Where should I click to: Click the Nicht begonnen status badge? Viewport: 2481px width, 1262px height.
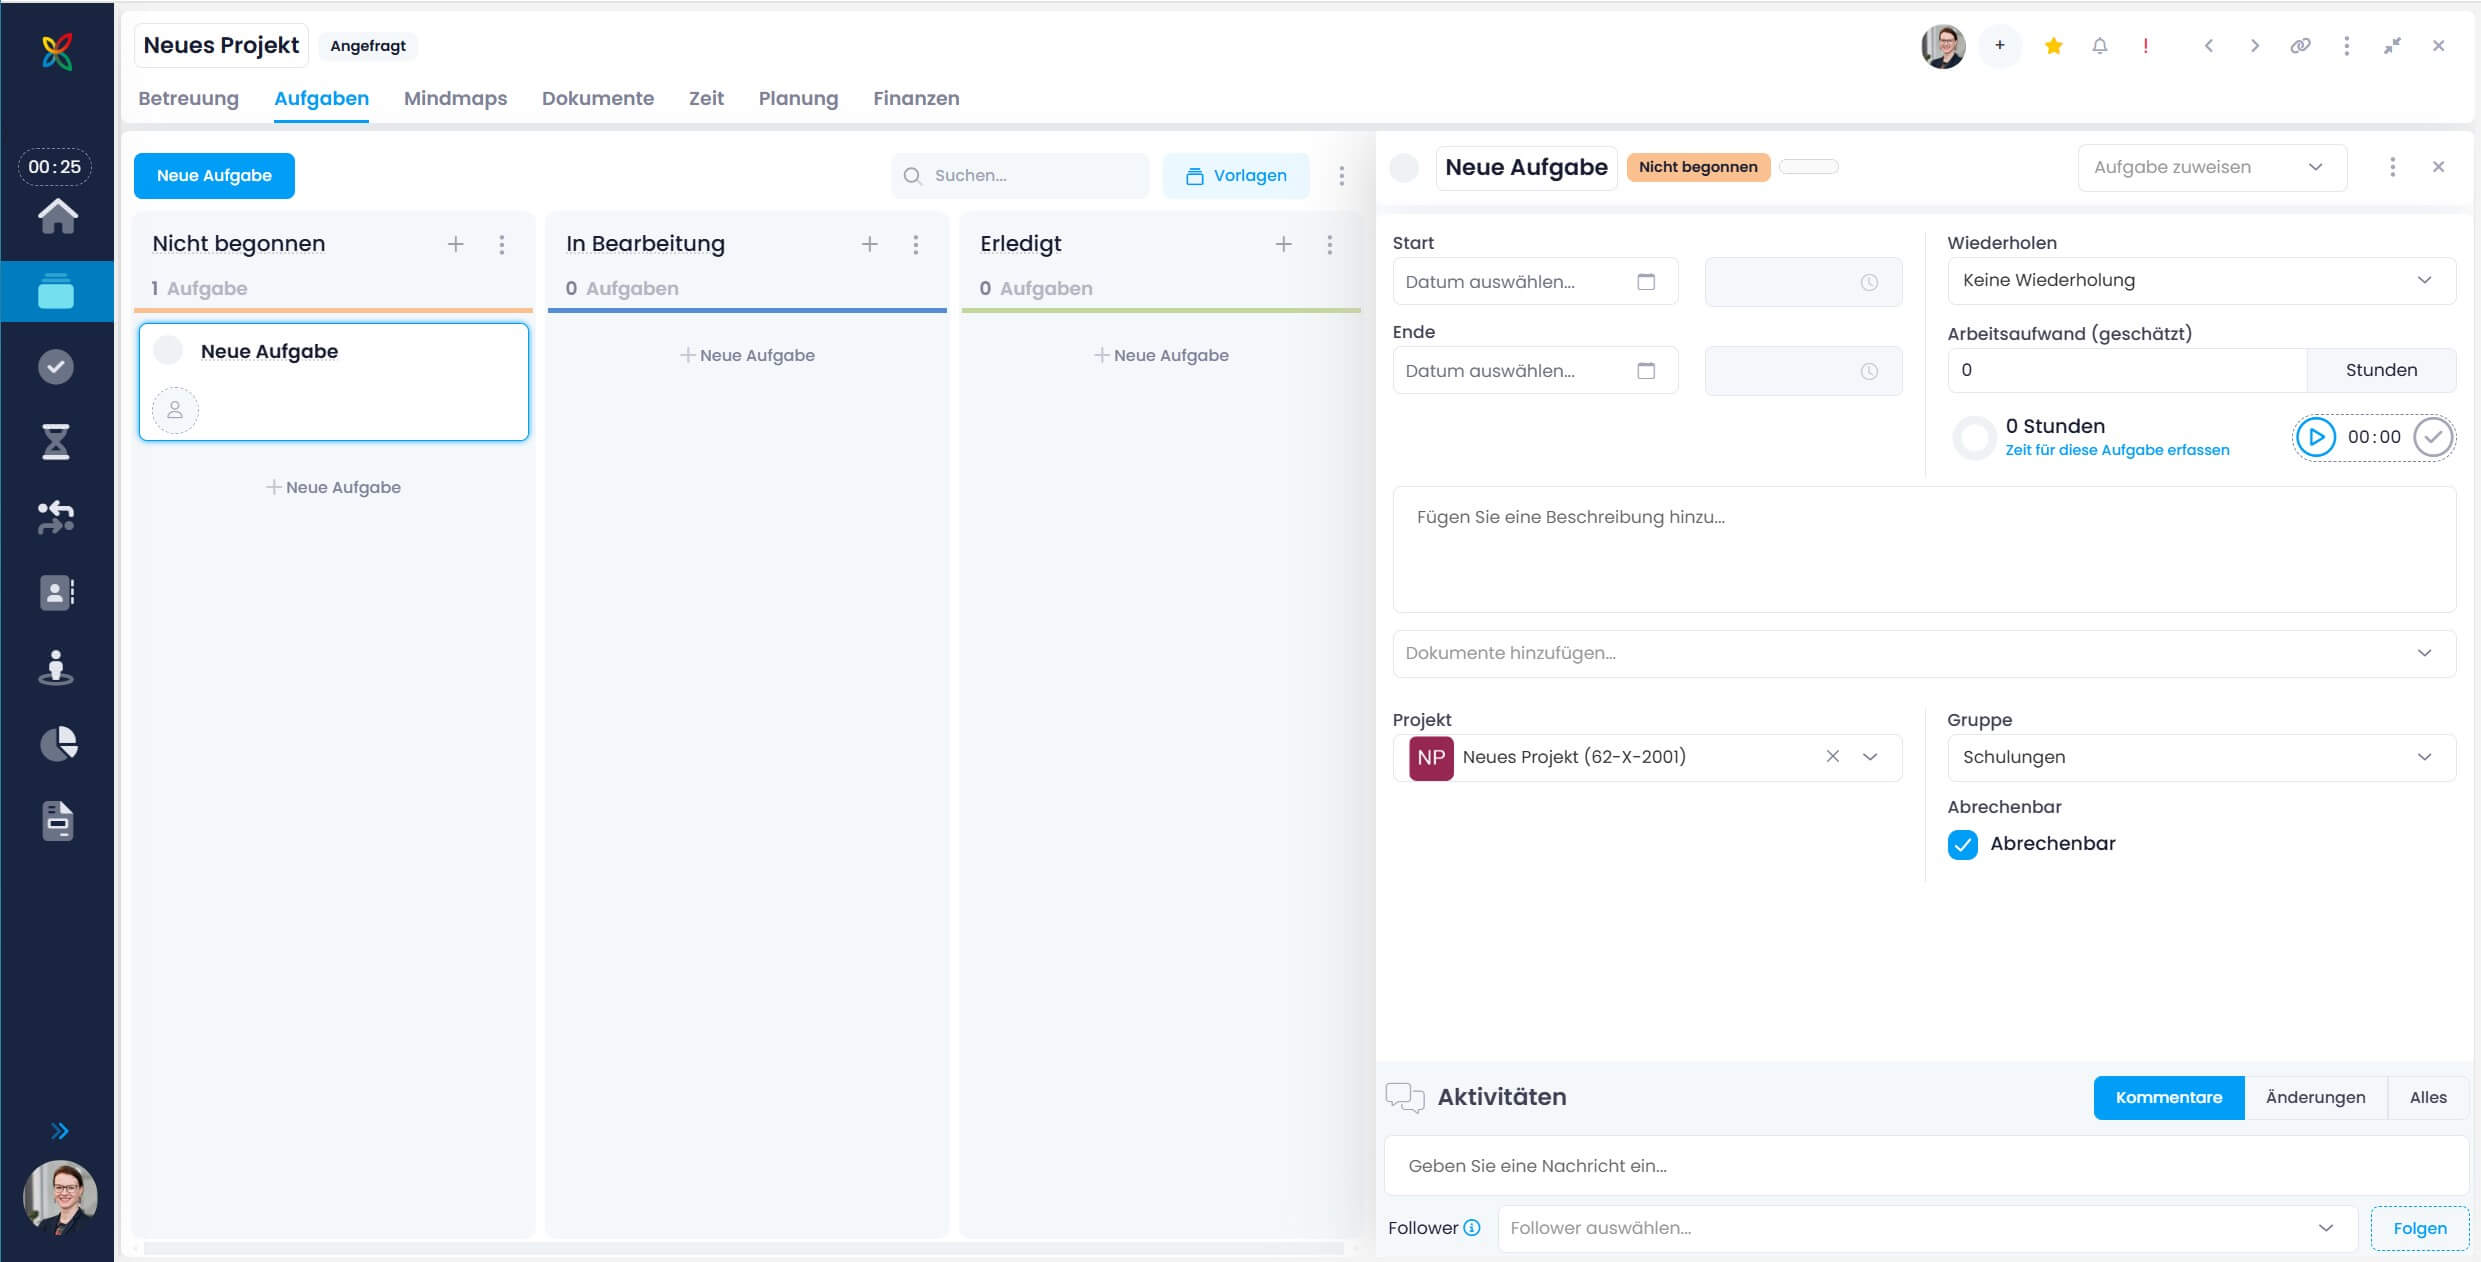click(1698, 167)
